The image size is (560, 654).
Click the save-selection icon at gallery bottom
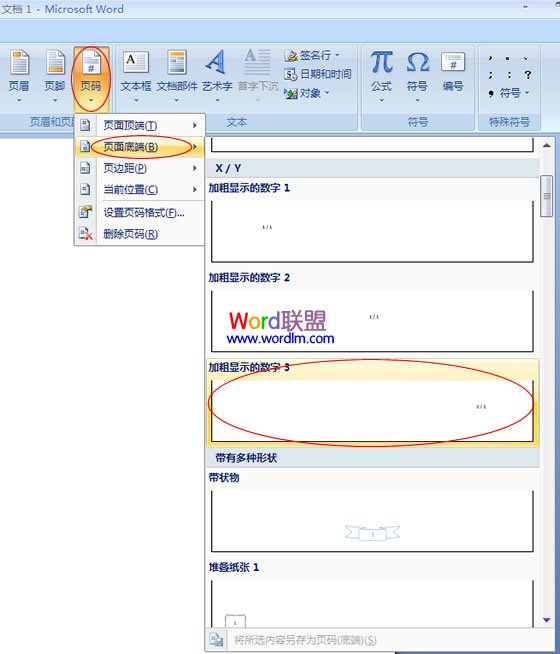point(216,639)
